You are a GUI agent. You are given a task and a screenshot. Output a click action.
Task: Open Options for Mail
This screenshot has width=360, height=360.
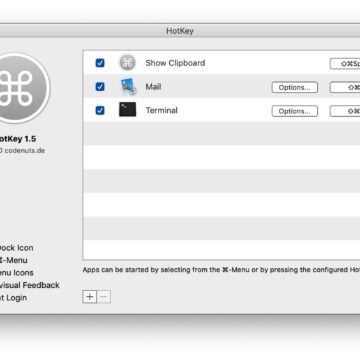coord(295,87)
